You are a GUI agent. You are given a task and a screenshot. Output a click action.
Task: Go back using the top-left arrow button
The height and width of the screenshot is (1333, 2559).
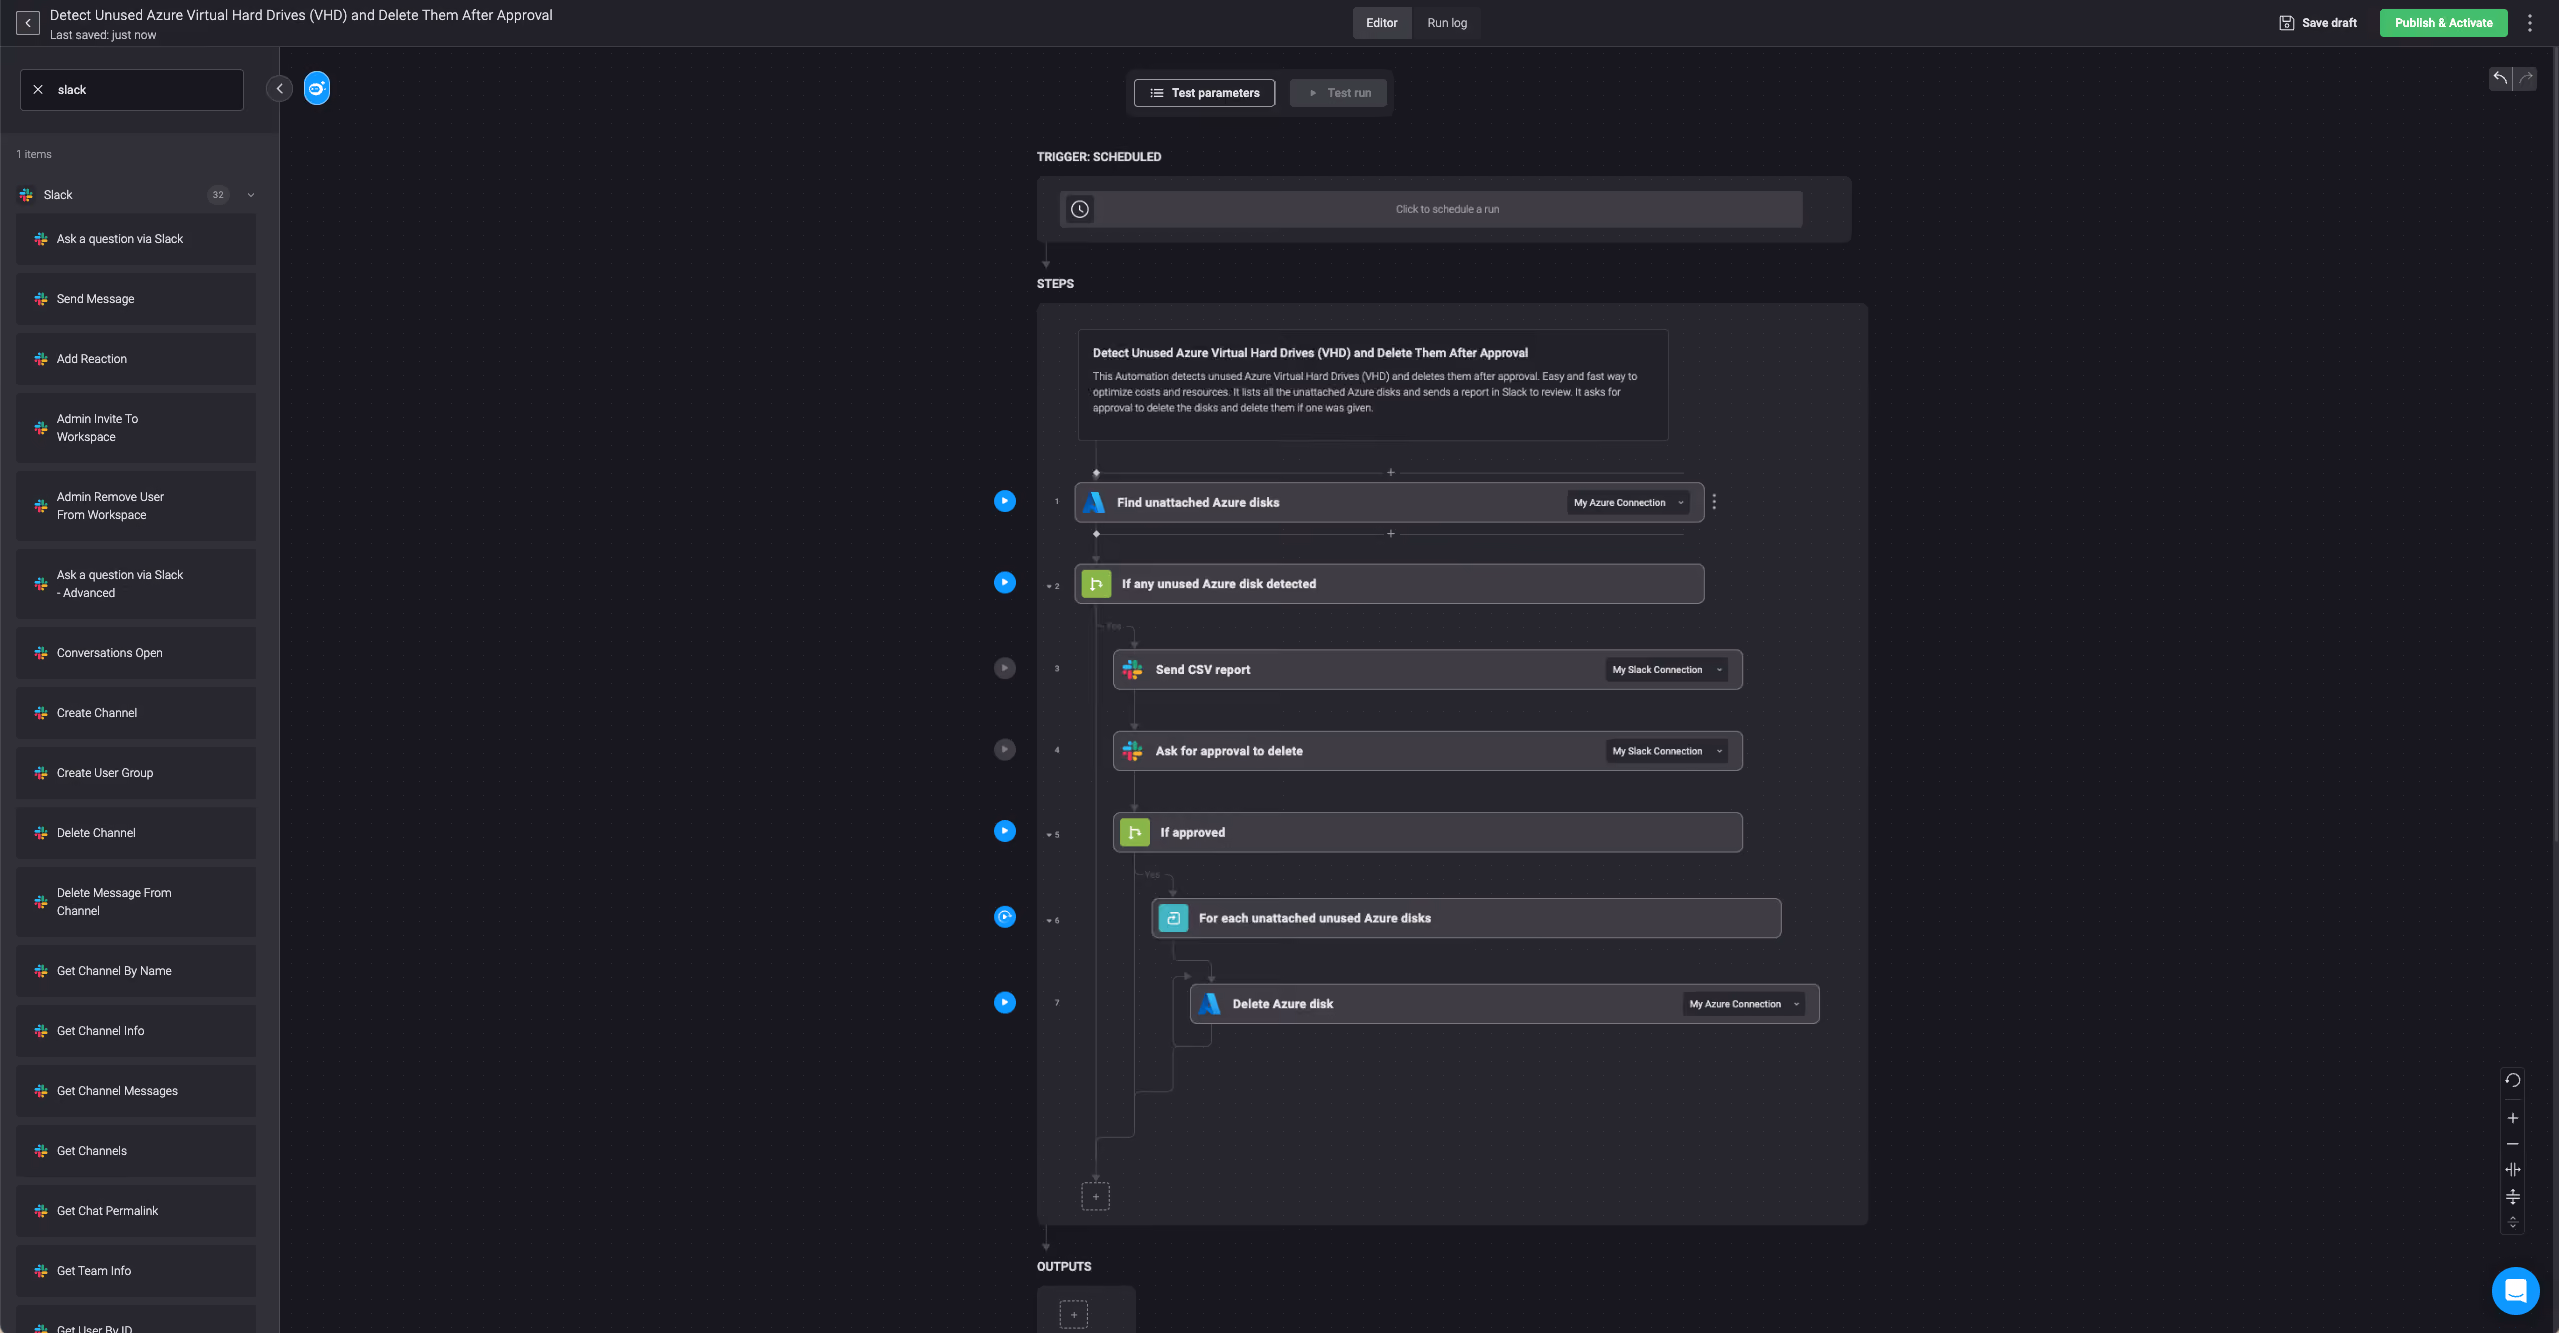(x=28, y=23)
